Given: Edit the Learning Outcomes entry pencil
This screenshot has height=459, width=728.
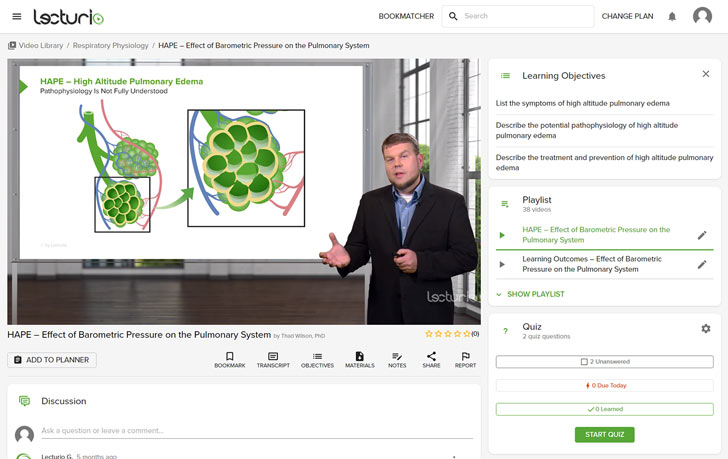Looking at the screenshot, I should [702, 265].
